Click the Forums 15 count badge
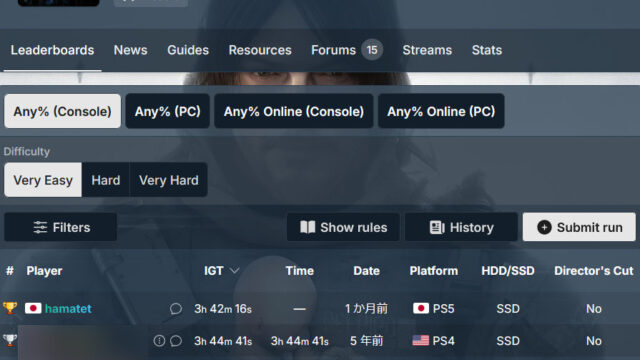The height and width of the screenshot is (360, 640). [372, 50]
